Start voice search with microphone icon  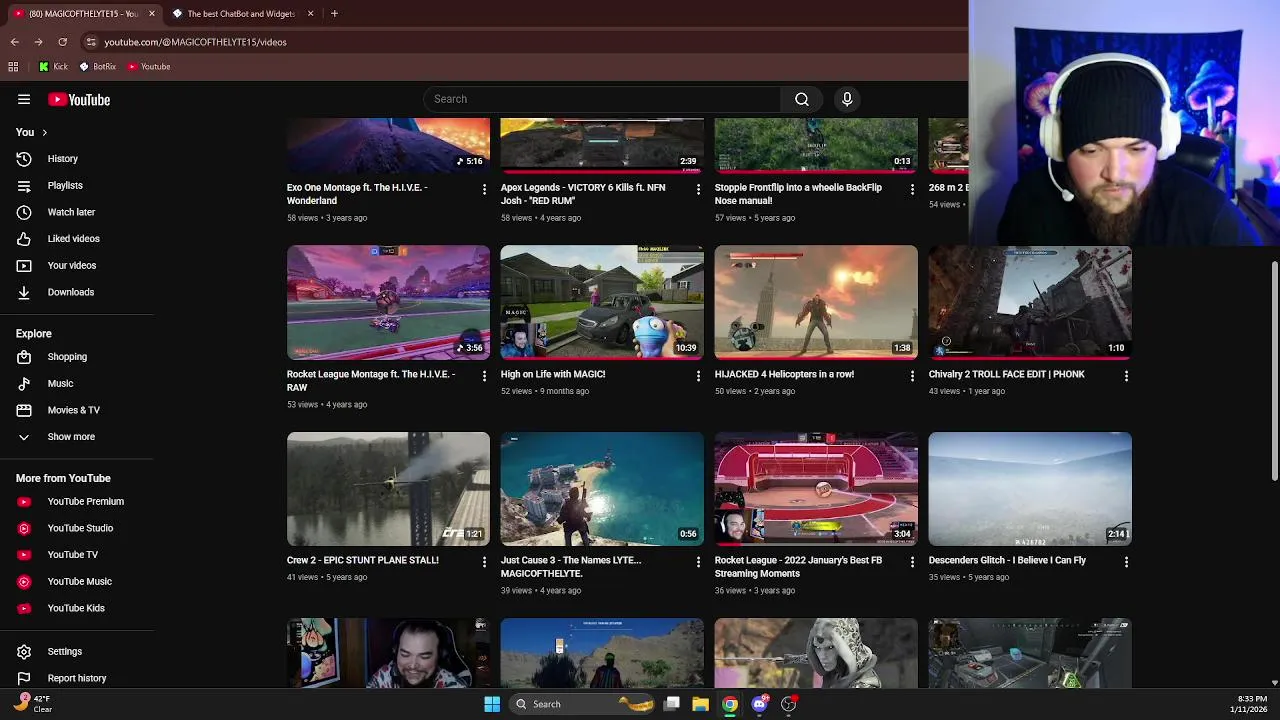(847, 99)
